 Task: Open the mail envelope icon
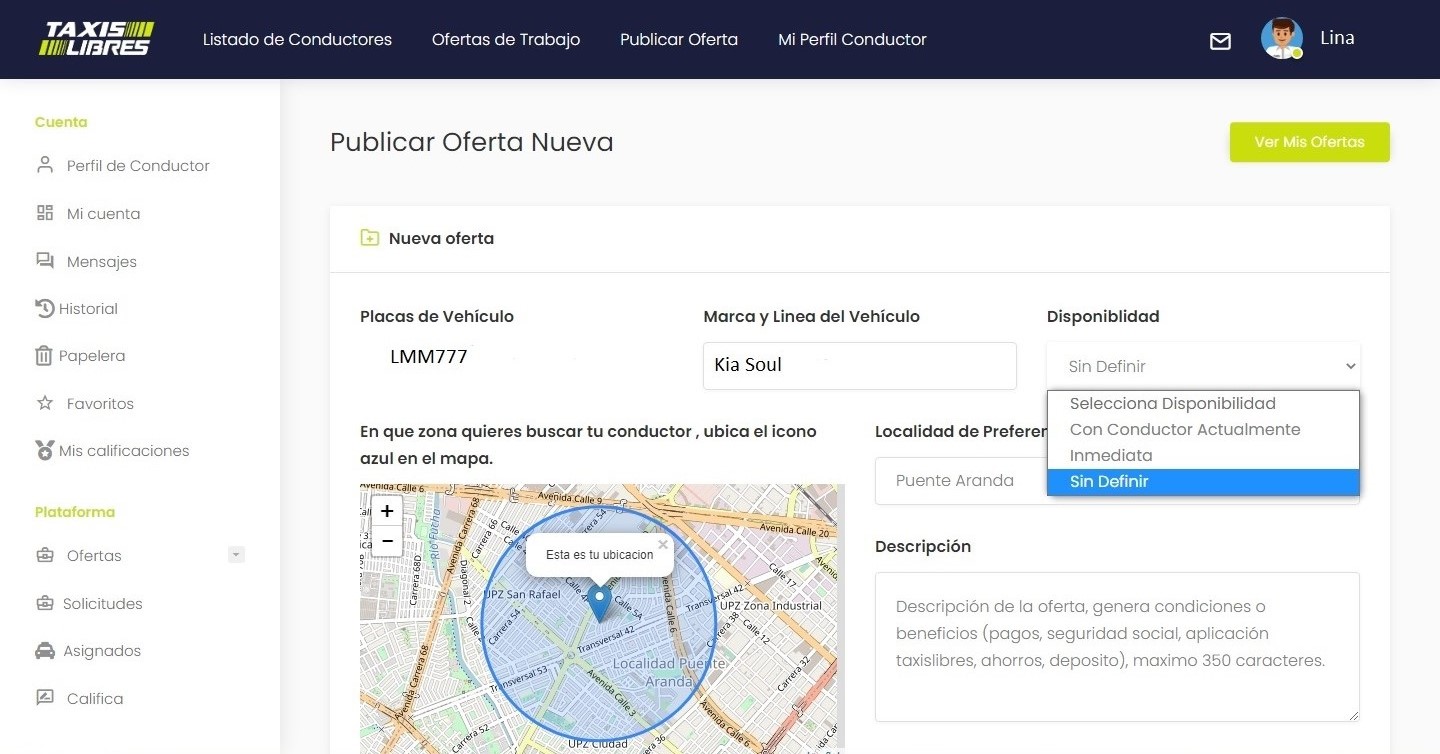pyautogui.click(x=1220, y=41)
